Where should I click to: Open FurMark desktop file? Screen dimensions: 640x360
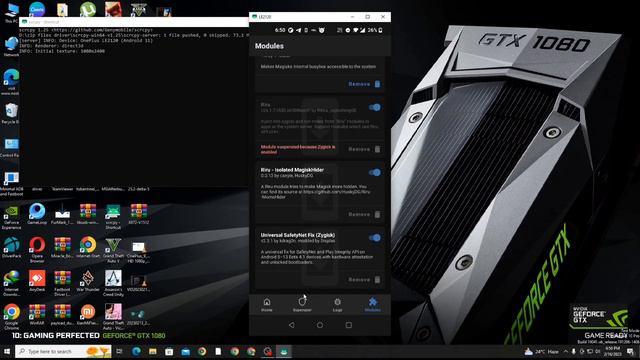pos(62,214)
